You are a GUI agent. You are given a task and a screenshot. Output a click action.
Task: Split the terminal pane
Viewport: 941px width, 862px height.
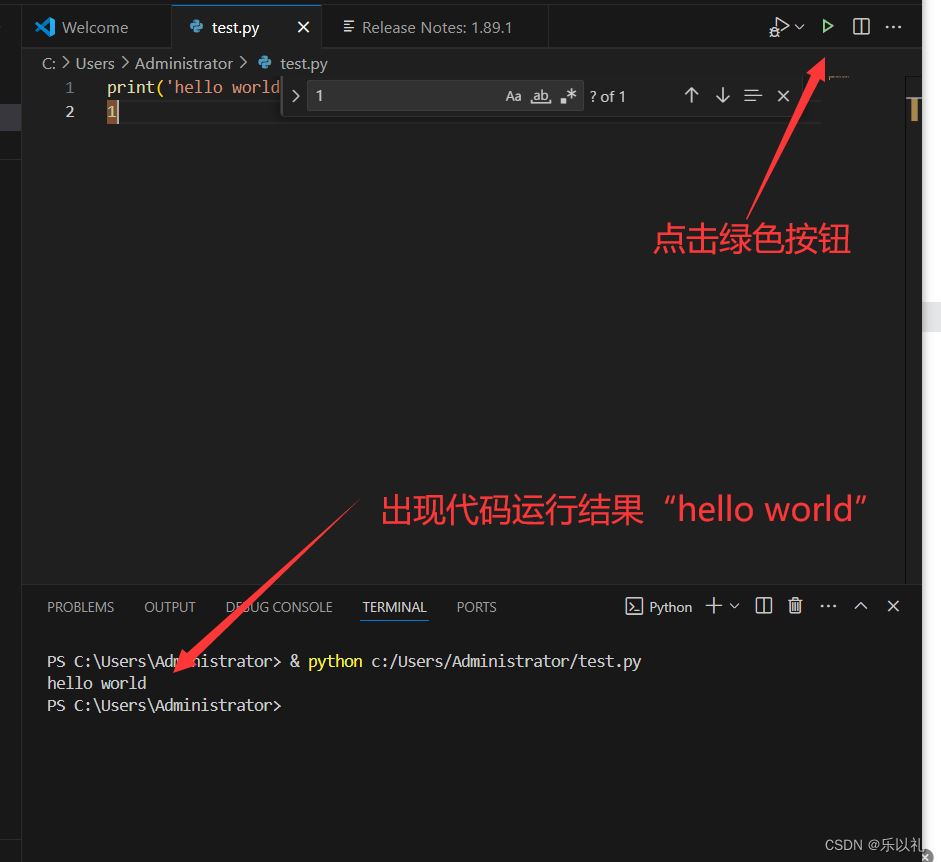763,605
